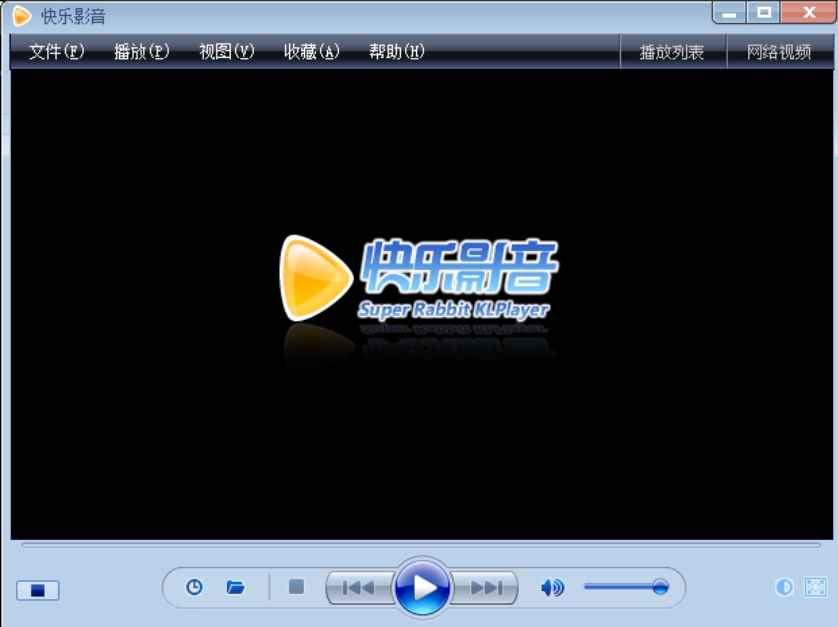
Task: Enter fullscreen with the expand icon
Action: (816, 587)
